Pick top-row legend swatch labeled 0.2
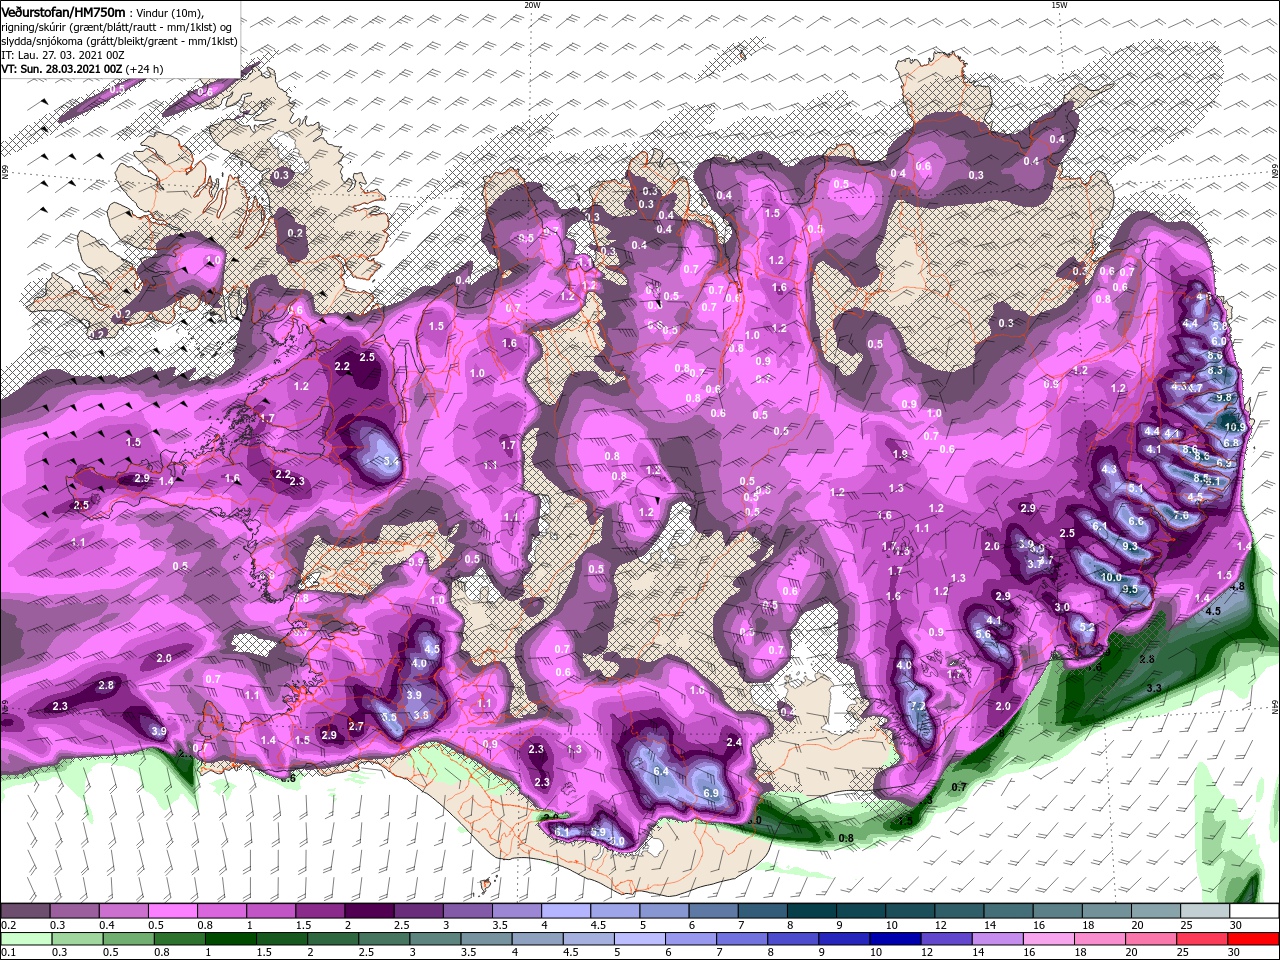 pos(24,911)
